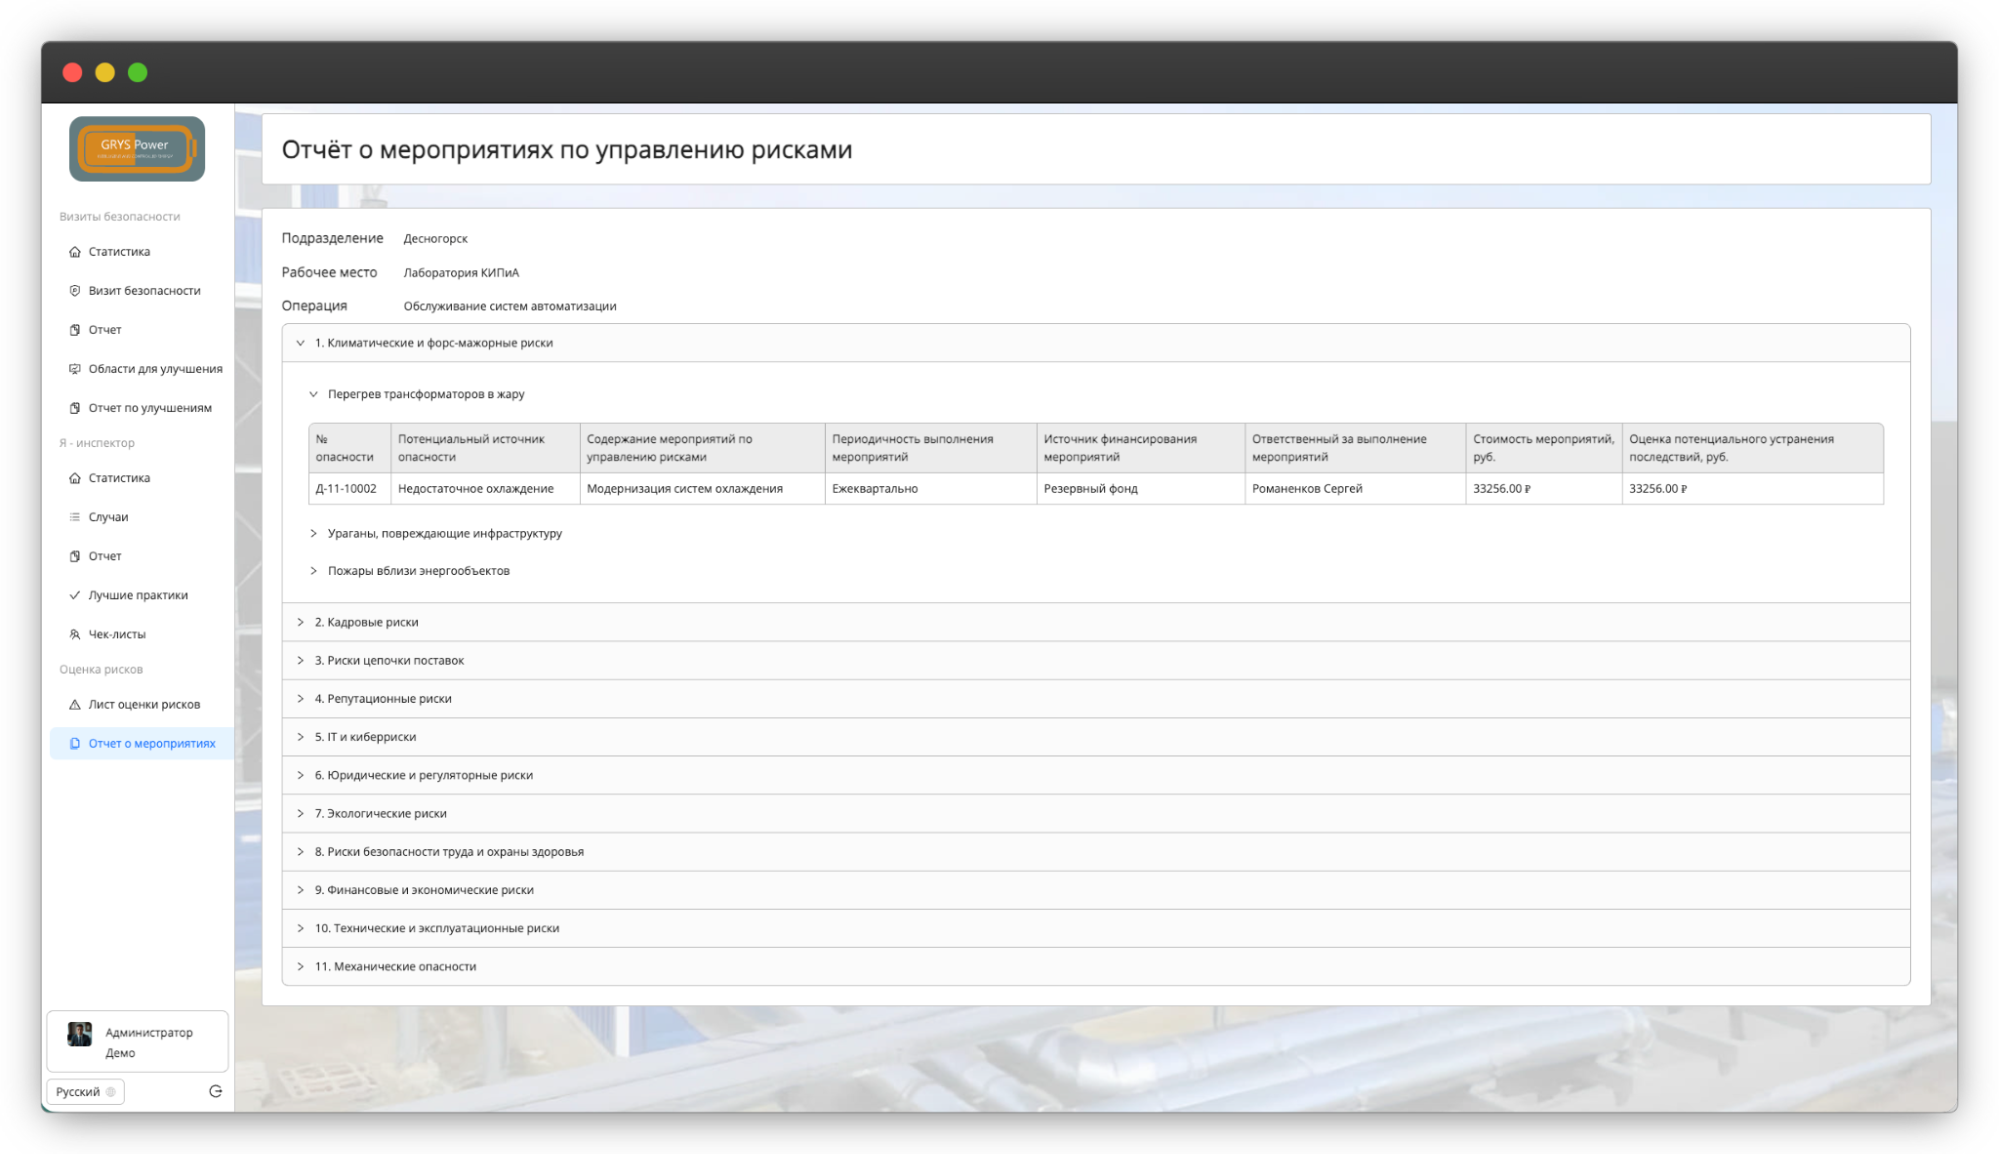Screen dimensions: 1999x1154
Task: Open the Русский language selector
Action: click(85, 1091)
